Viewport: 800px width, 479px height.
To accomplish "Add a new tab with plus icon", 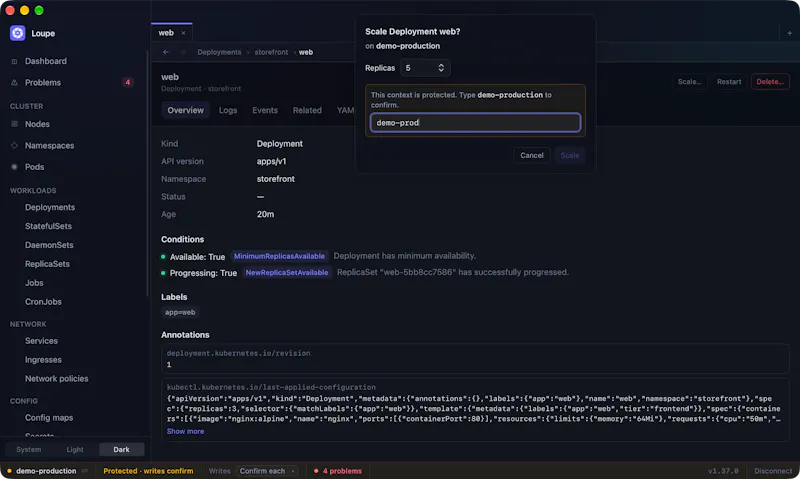I will point(789,33).
